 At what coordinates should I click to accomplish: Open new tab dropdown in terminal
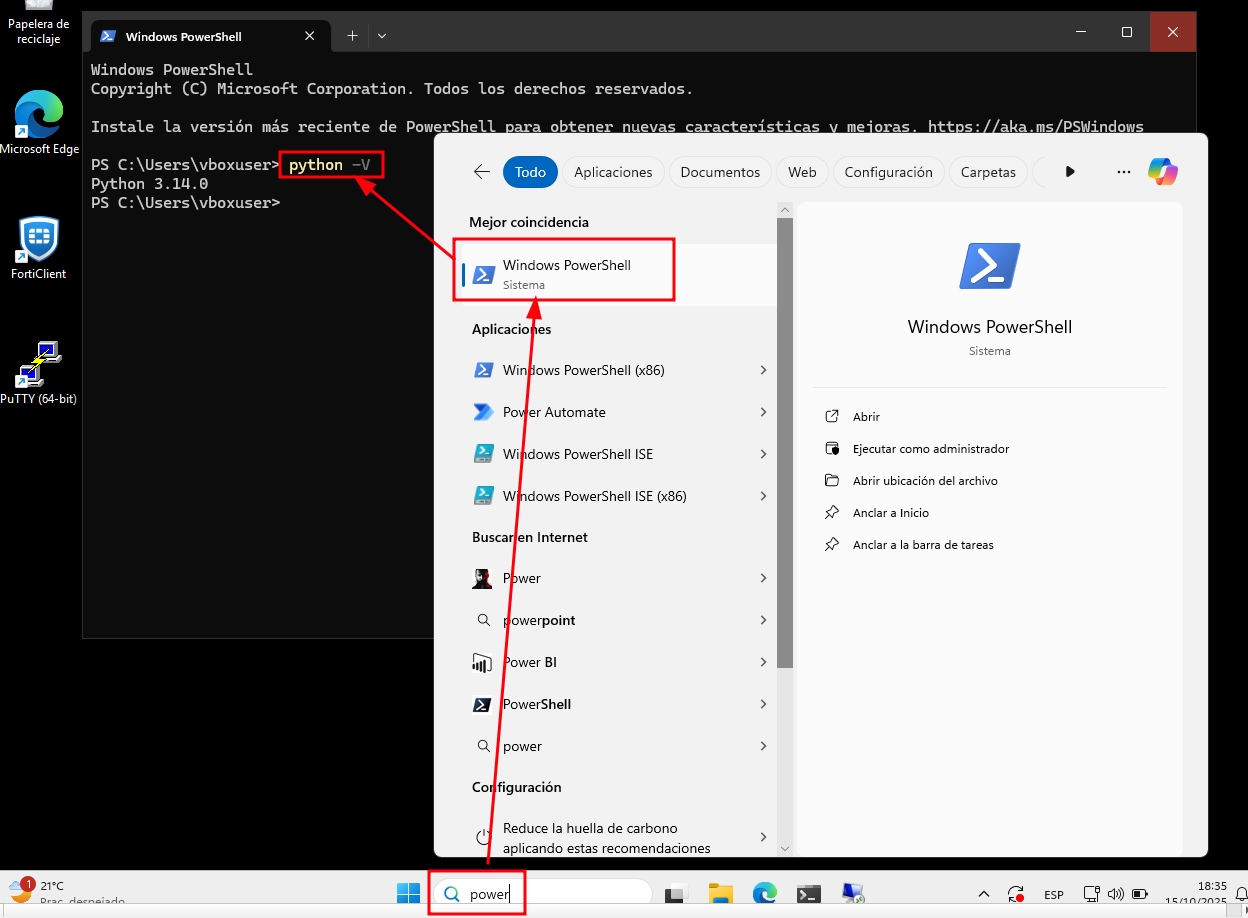(x=382, y=36)
